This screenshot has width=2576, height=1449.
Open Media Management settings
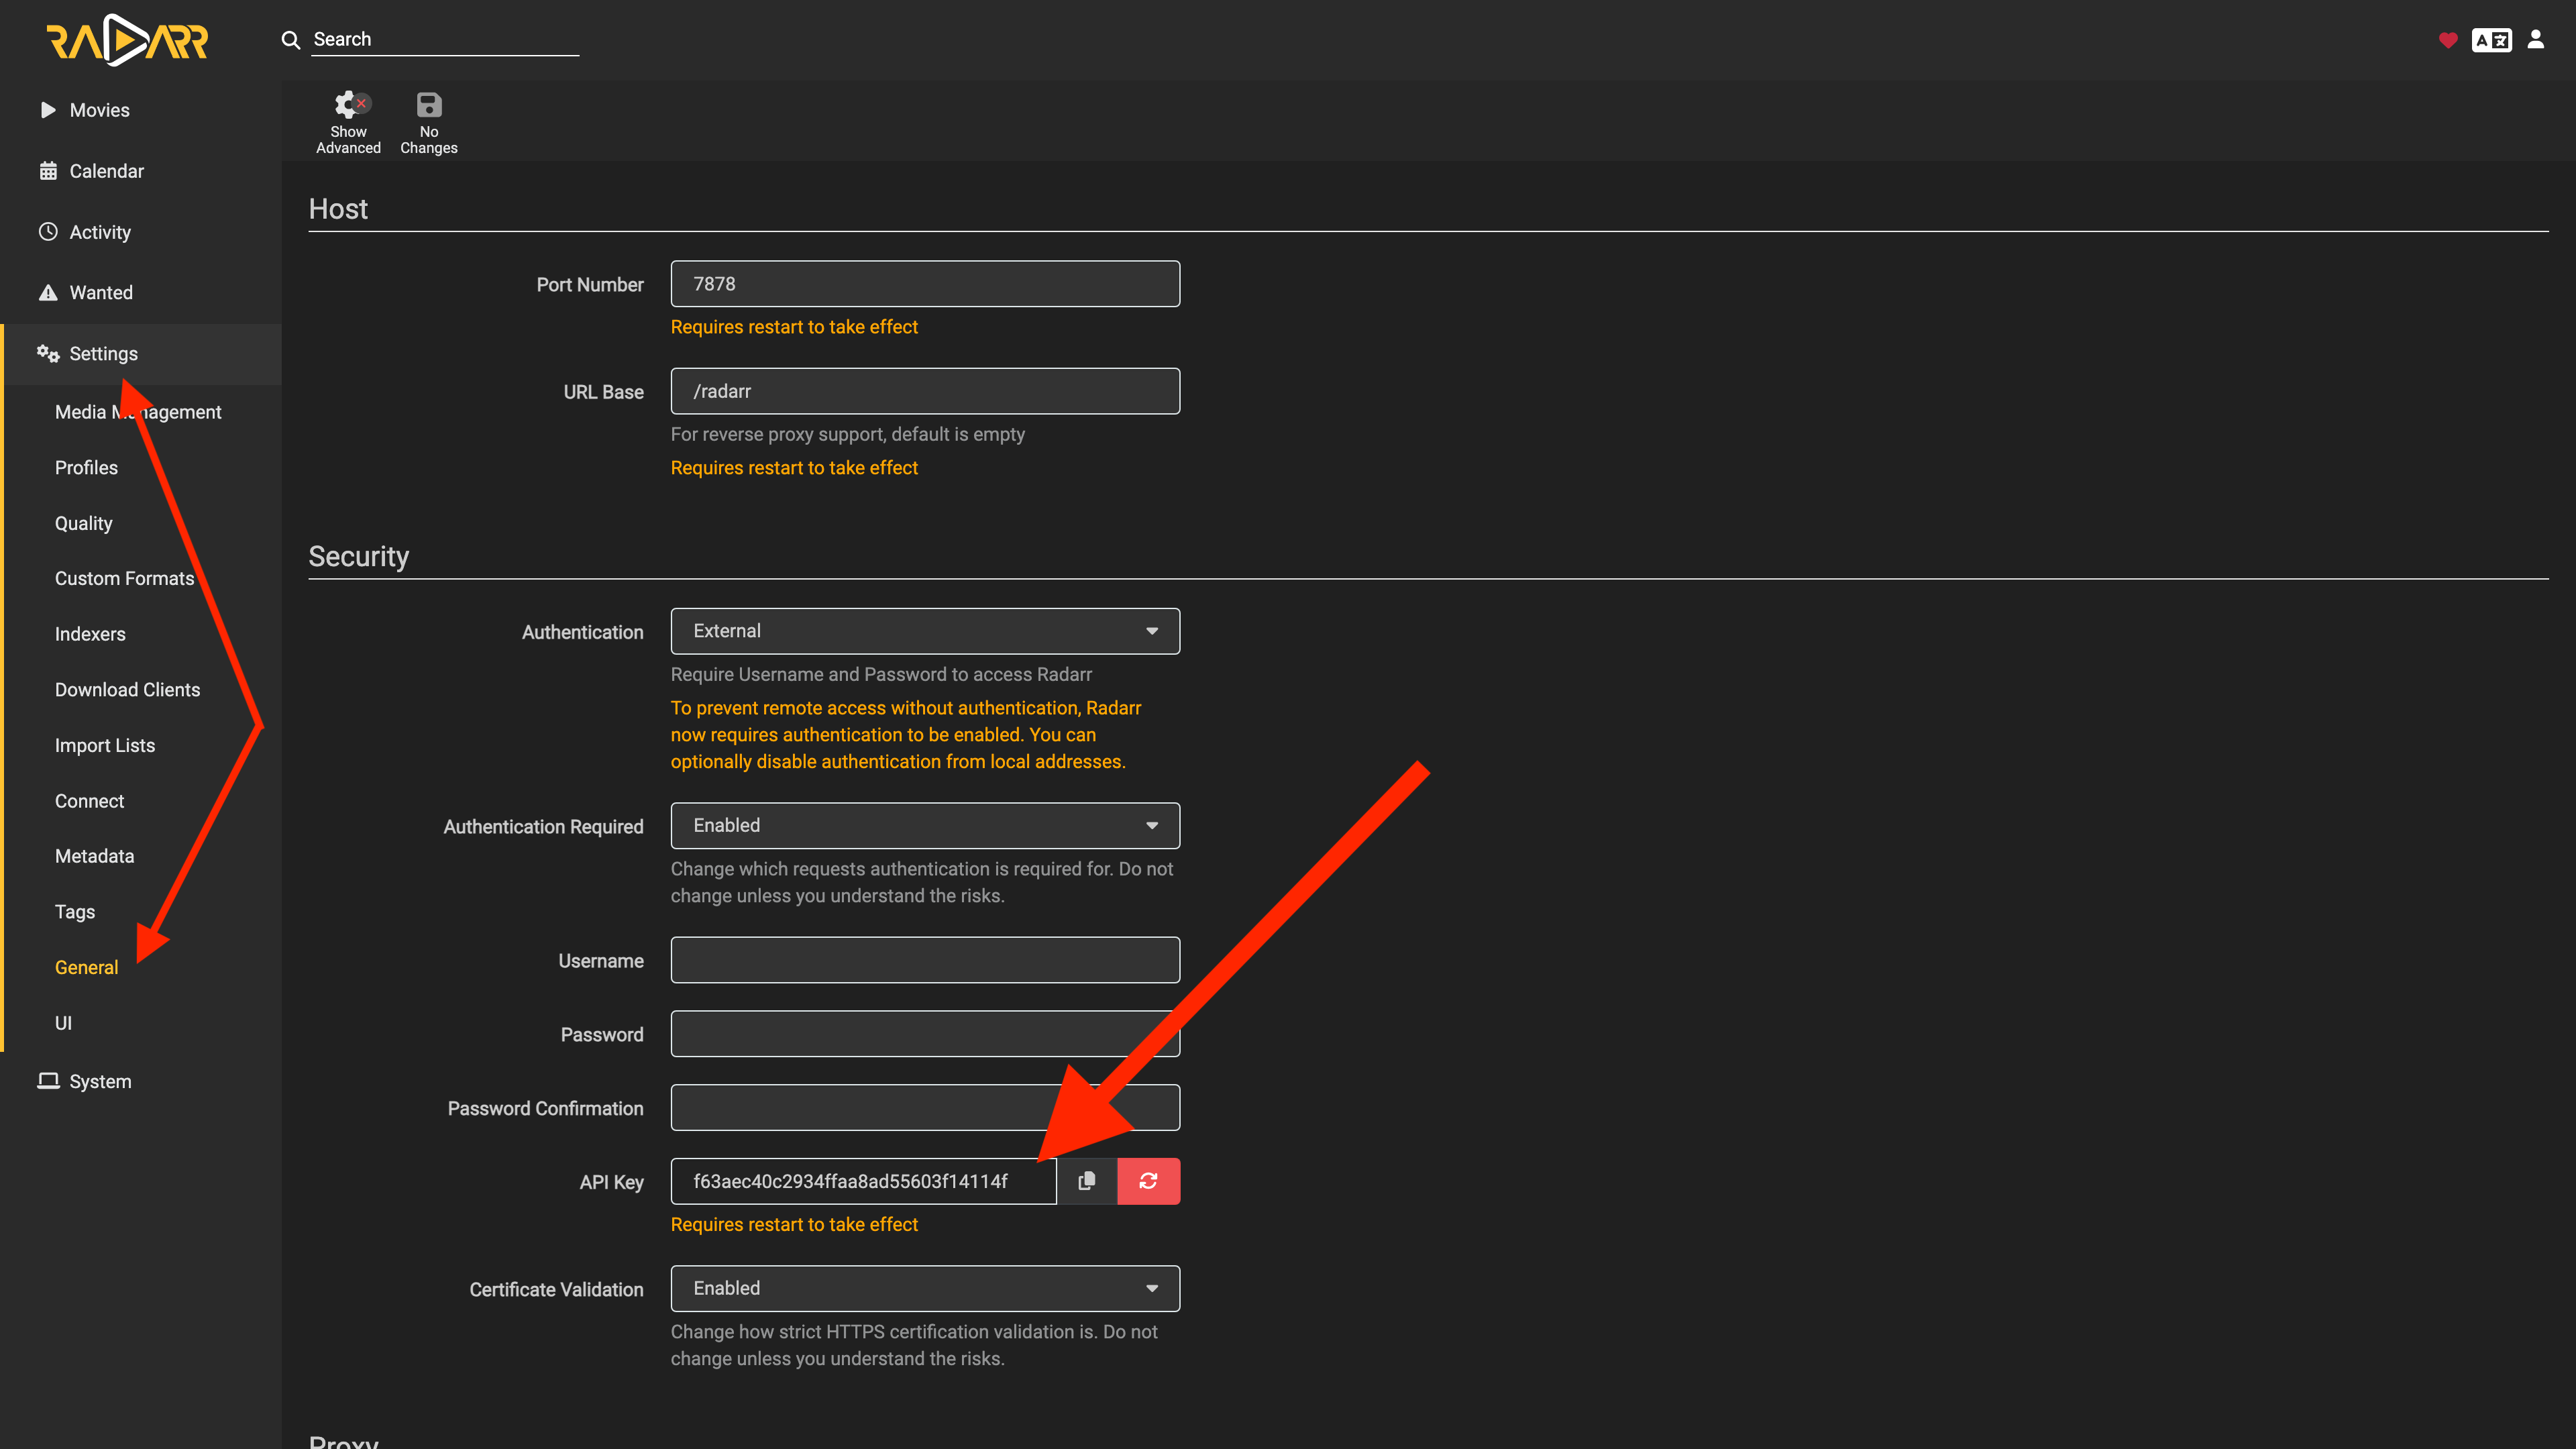click(x=138, y=412)
